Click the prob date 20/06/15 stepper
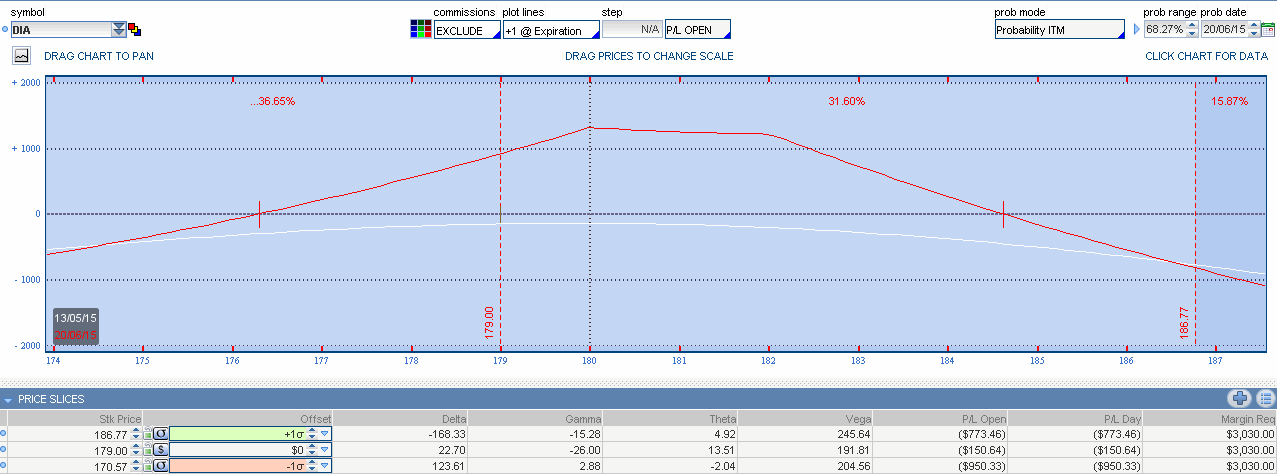This screenshot has height=474, width=1277. click(x=1252, y=30)
